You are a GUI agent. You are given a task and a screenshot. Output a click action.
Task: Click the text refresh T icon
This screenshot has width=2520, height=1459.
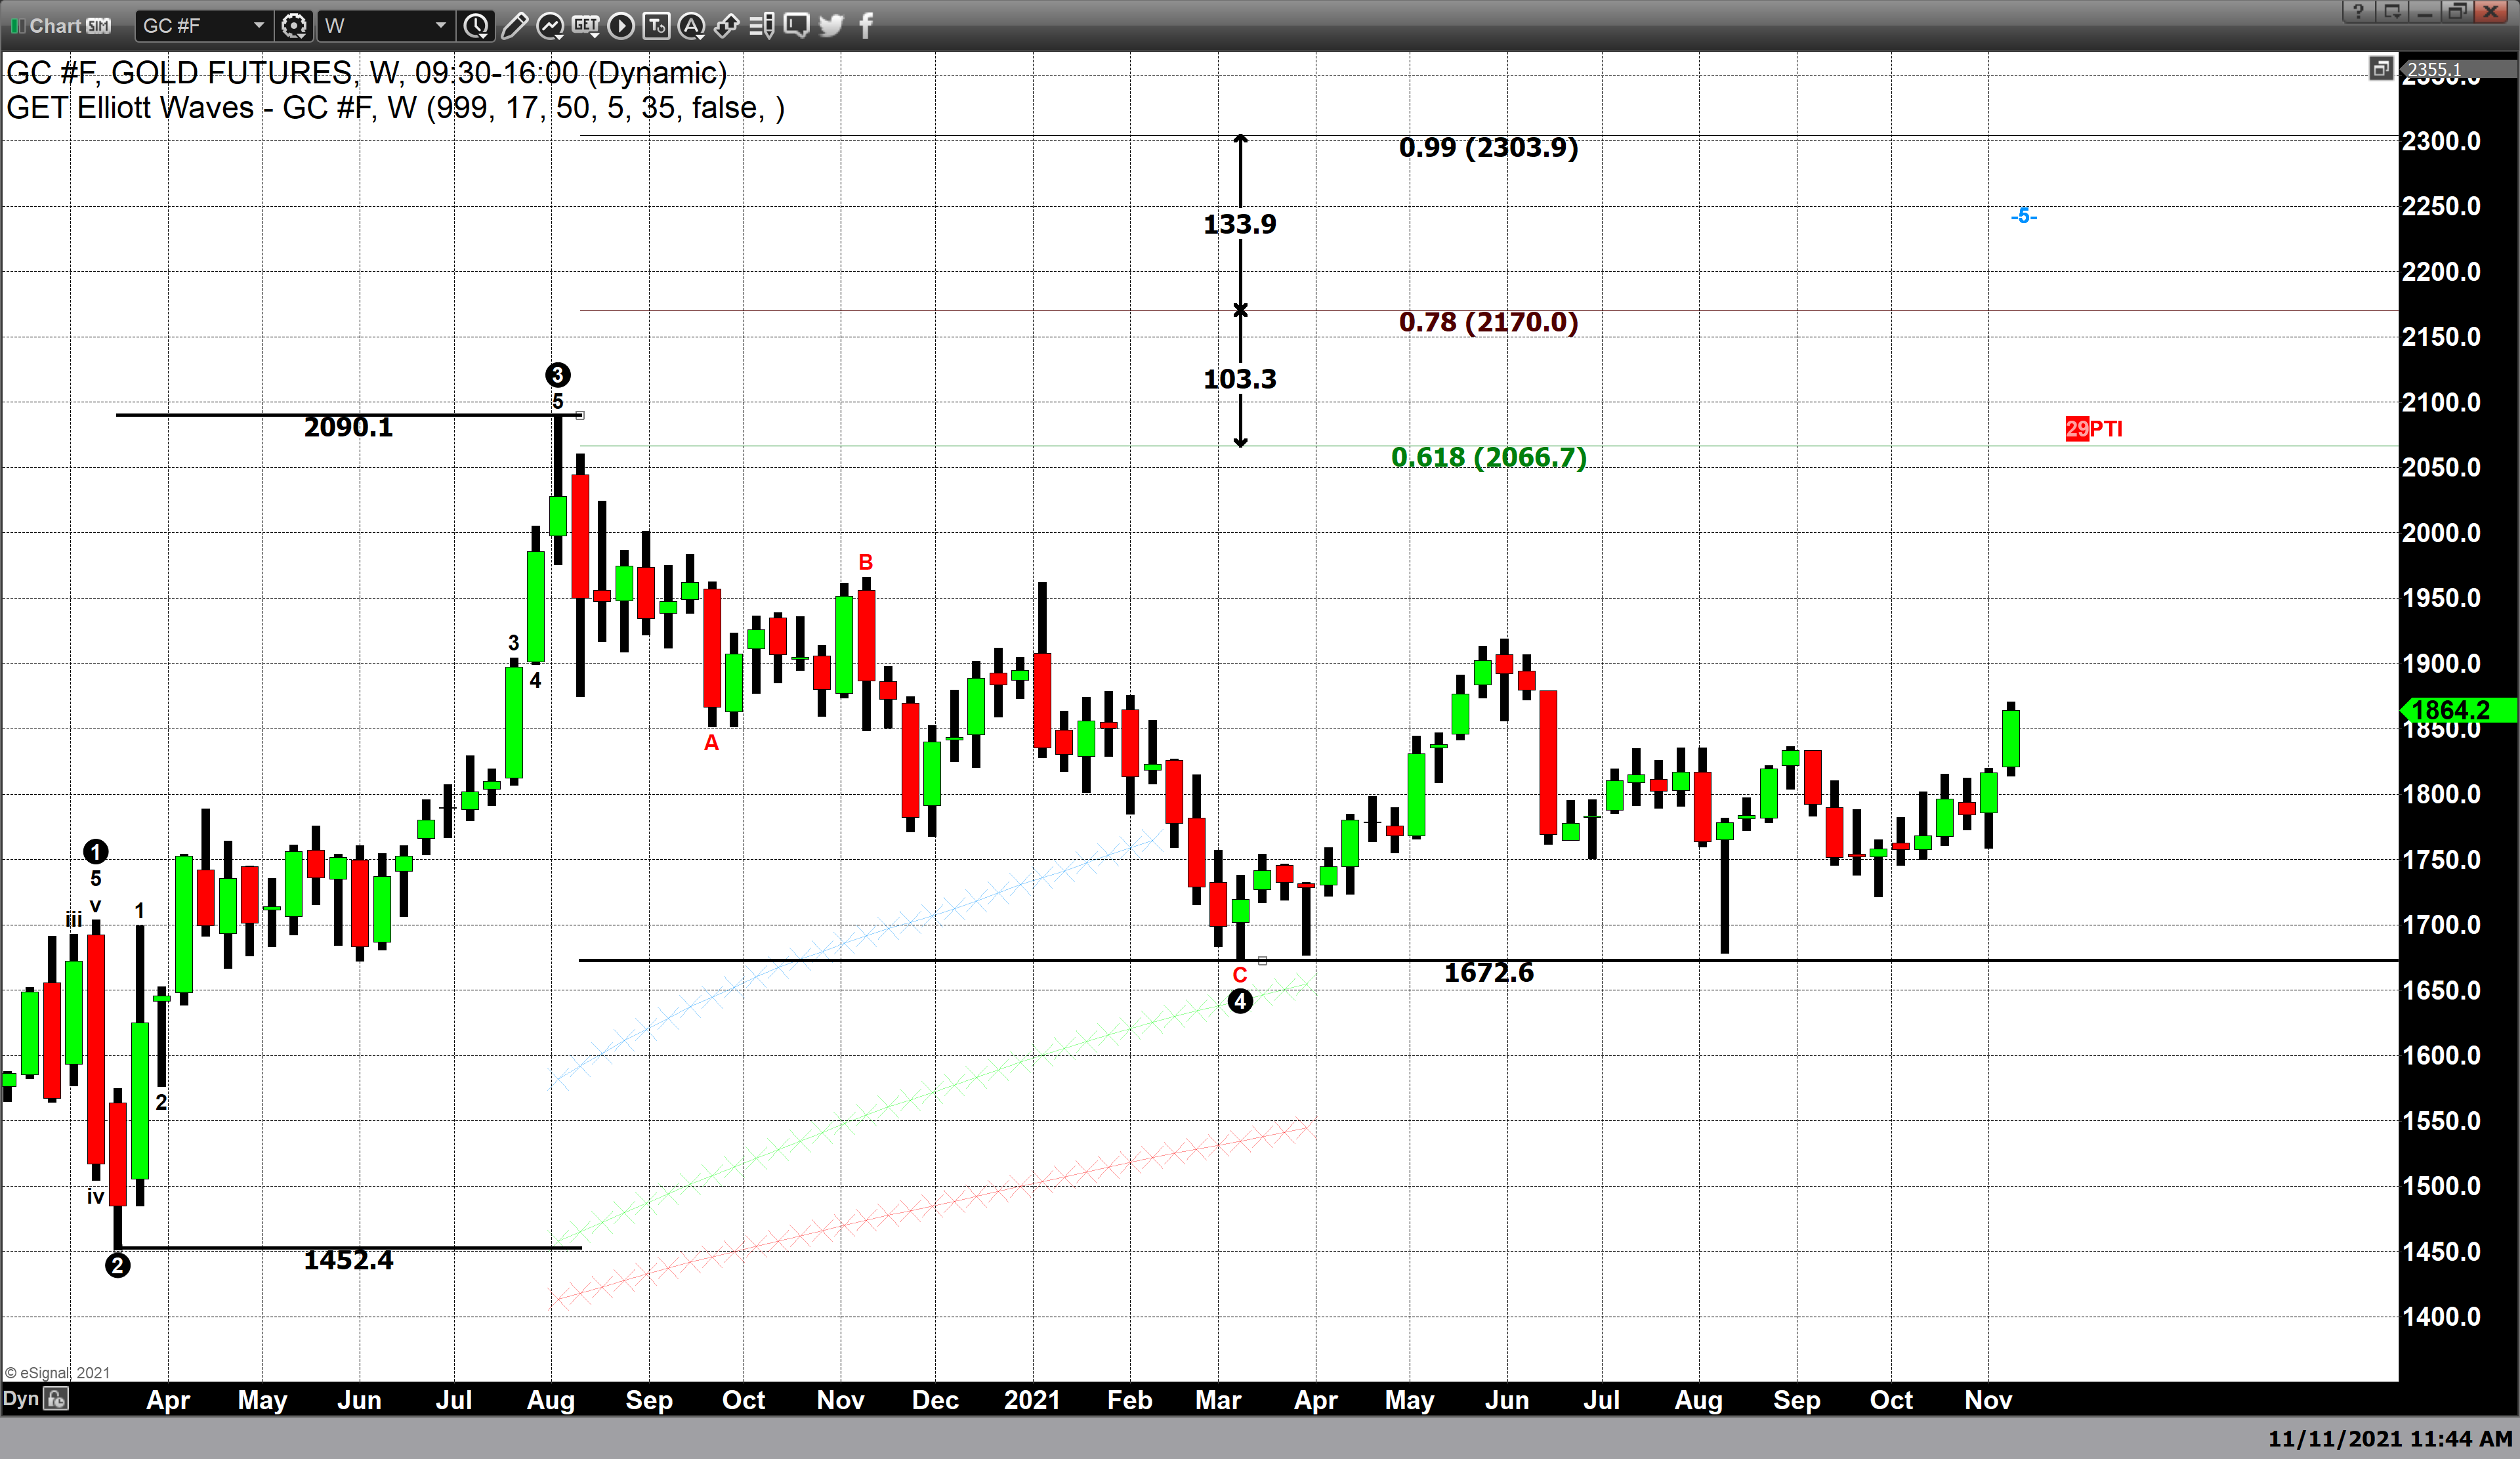656,26
